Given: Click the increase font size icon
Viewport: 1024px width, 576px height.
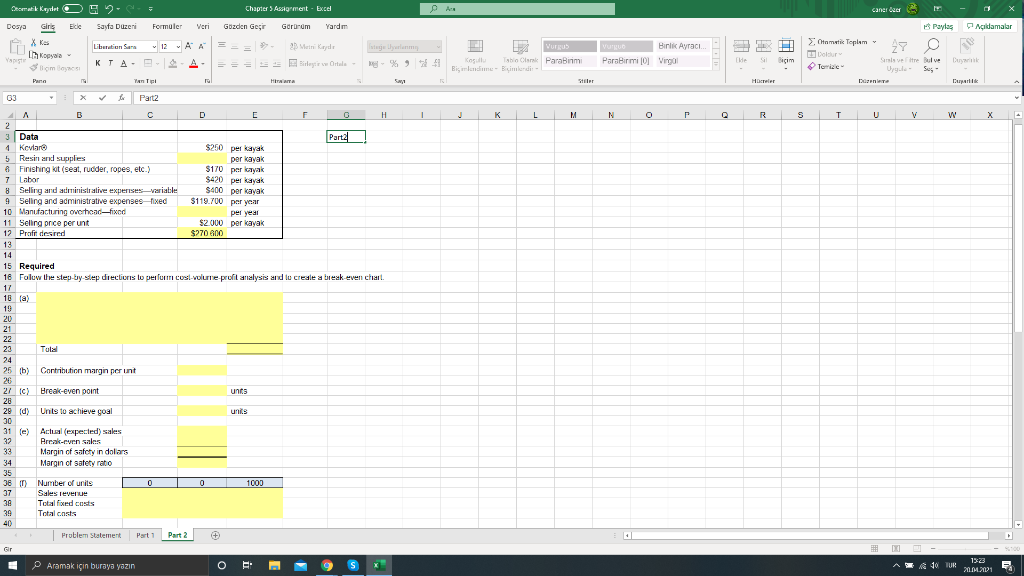Looking at the screenshot, I should (x=189, y=46).
